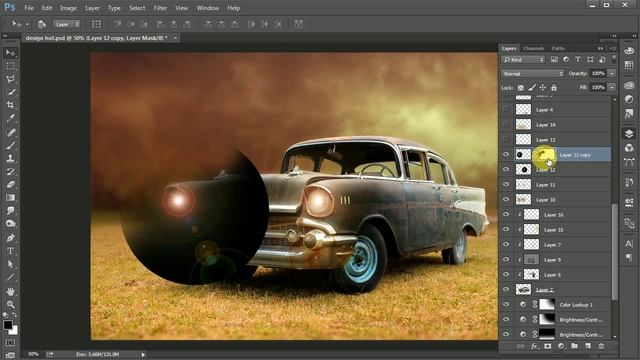640x360 pixels.
Task: Open the Kind filter dropdown
Action: click(x=523, y=60)
